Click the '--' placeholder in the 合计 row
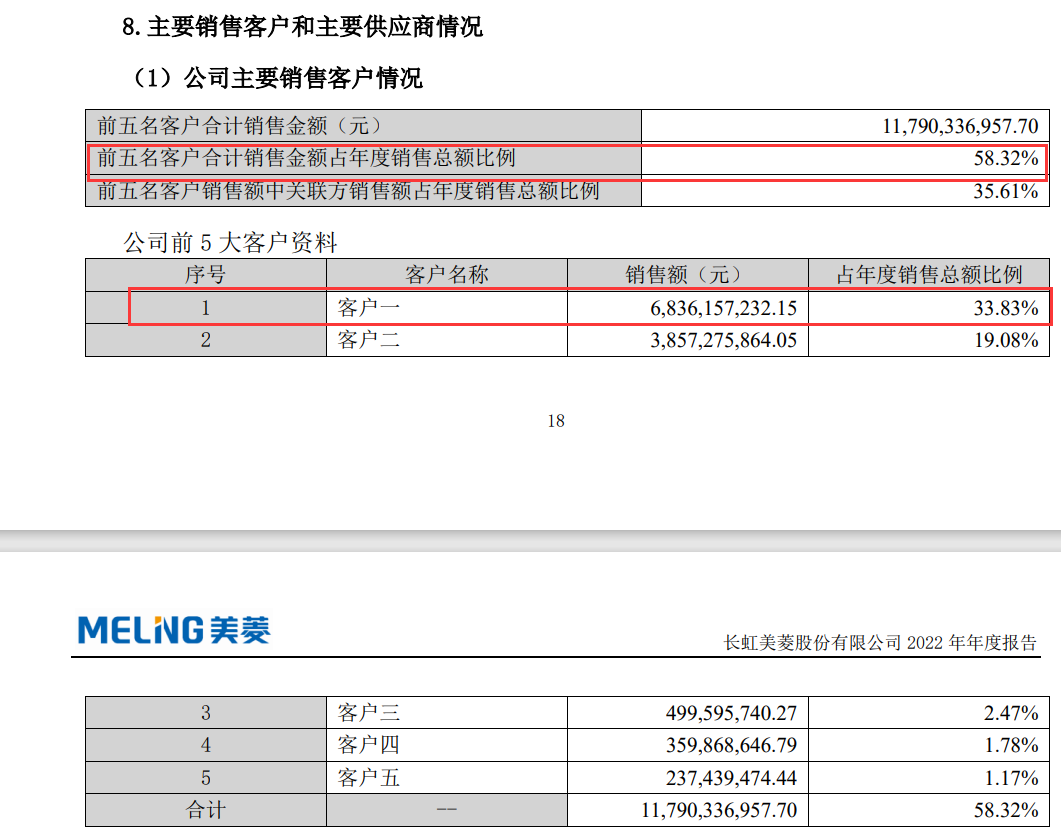The width and height of the screenshot is (1061, 831). (x=447, y=810)
